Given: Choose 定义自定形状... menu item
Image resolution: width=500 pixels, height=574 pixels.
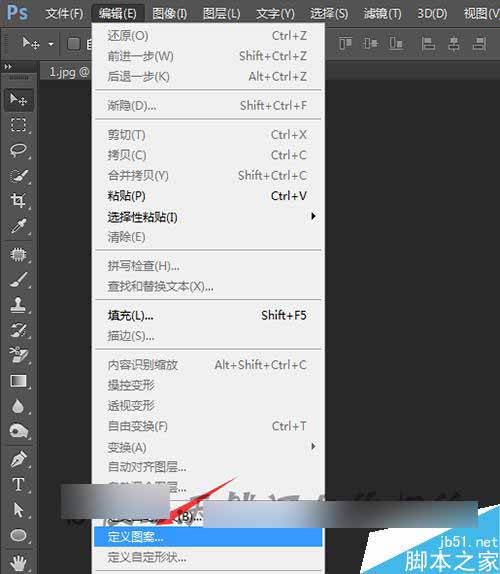Looking at the screenshot, I should pos(208,558).
